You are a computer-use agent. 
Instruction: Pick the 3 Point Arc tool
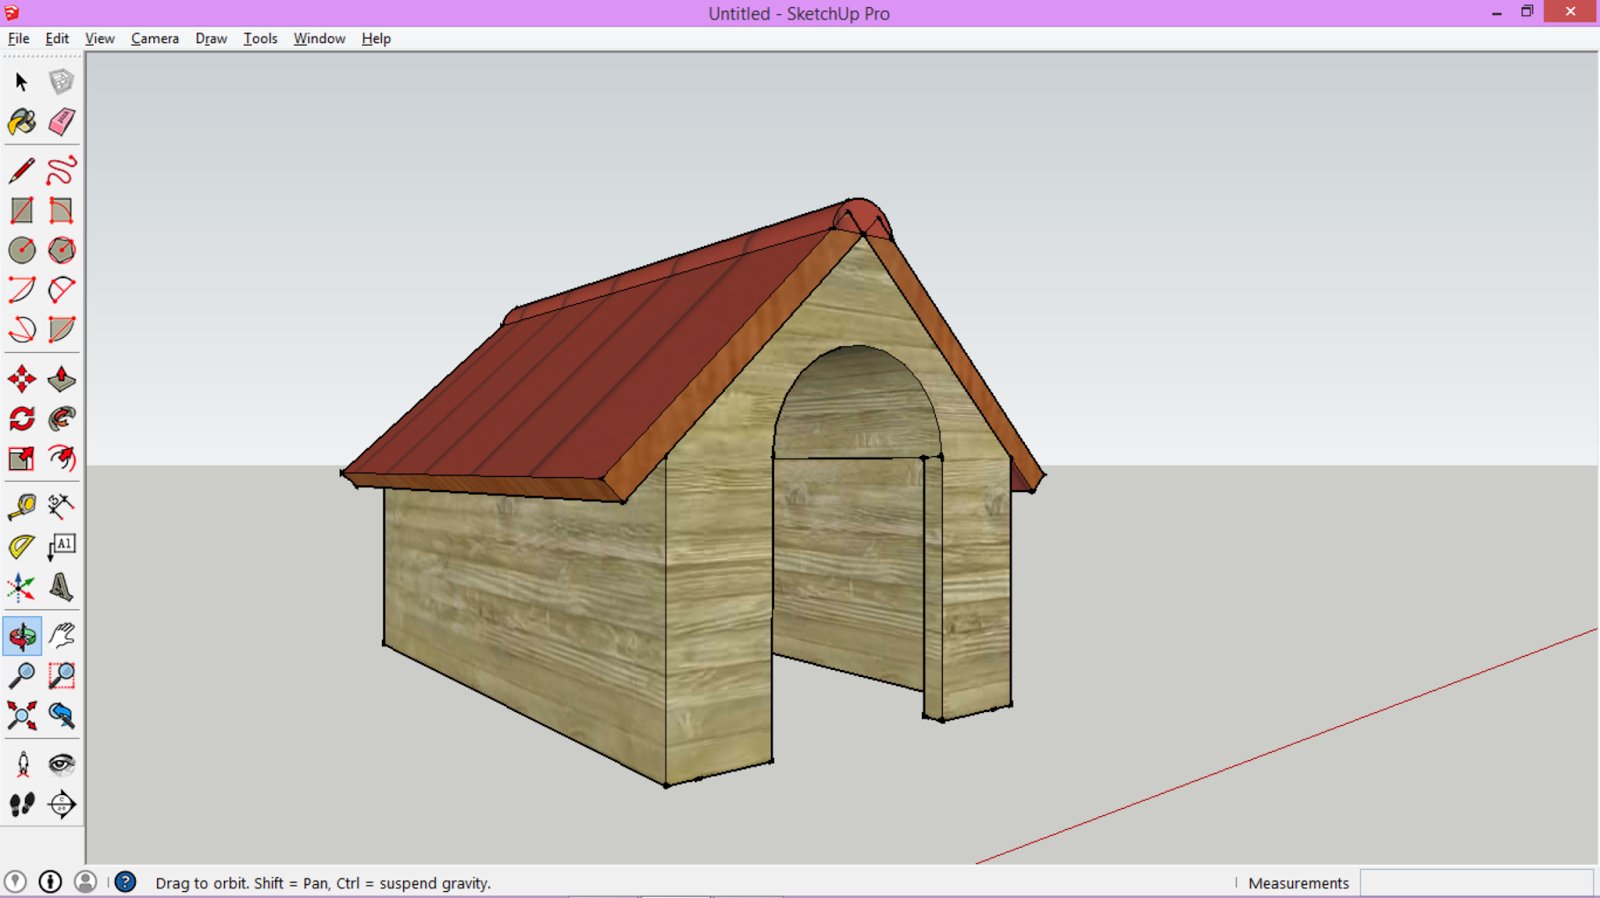(x=22, y=329)
